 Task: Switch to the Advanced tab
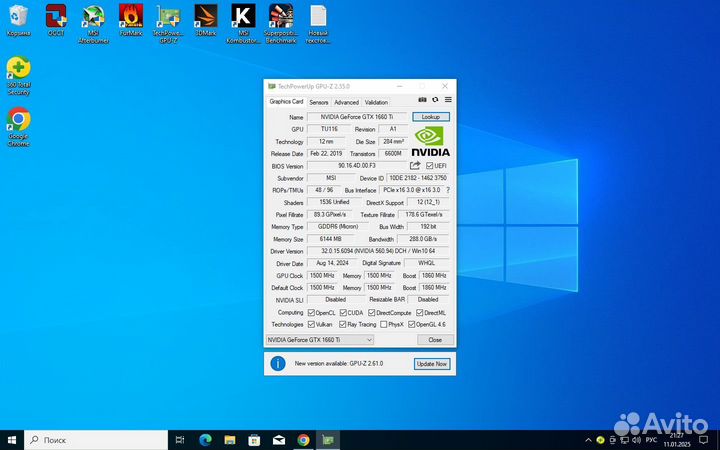(x=346, y=102)
